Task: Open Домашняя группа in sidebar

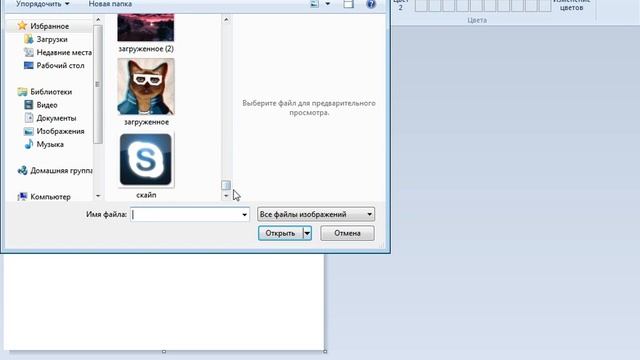Action: [55, 171]
